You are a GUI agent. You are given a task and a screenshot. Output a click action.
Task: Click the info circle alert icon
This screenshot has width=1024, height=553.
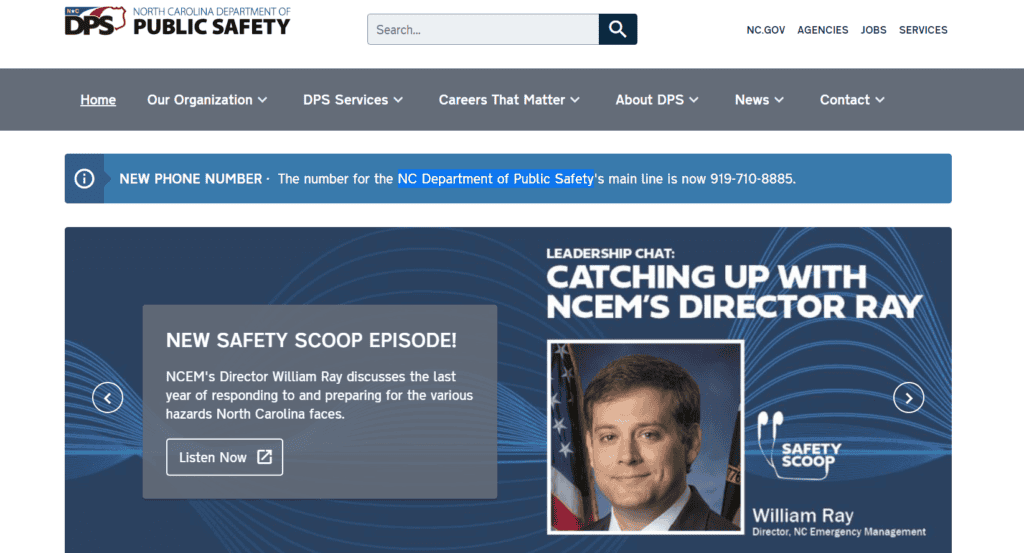(85, 179)
